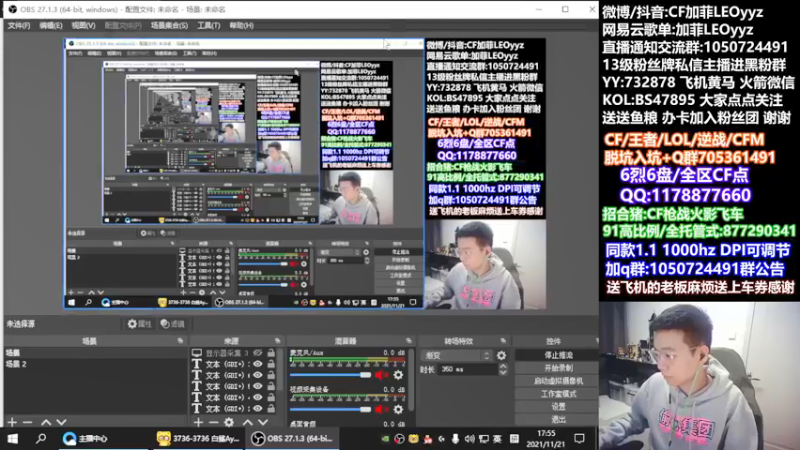Pop out the 混音器 dock
The height and width of the screenshot is (450, 800).
pos(409,341)
